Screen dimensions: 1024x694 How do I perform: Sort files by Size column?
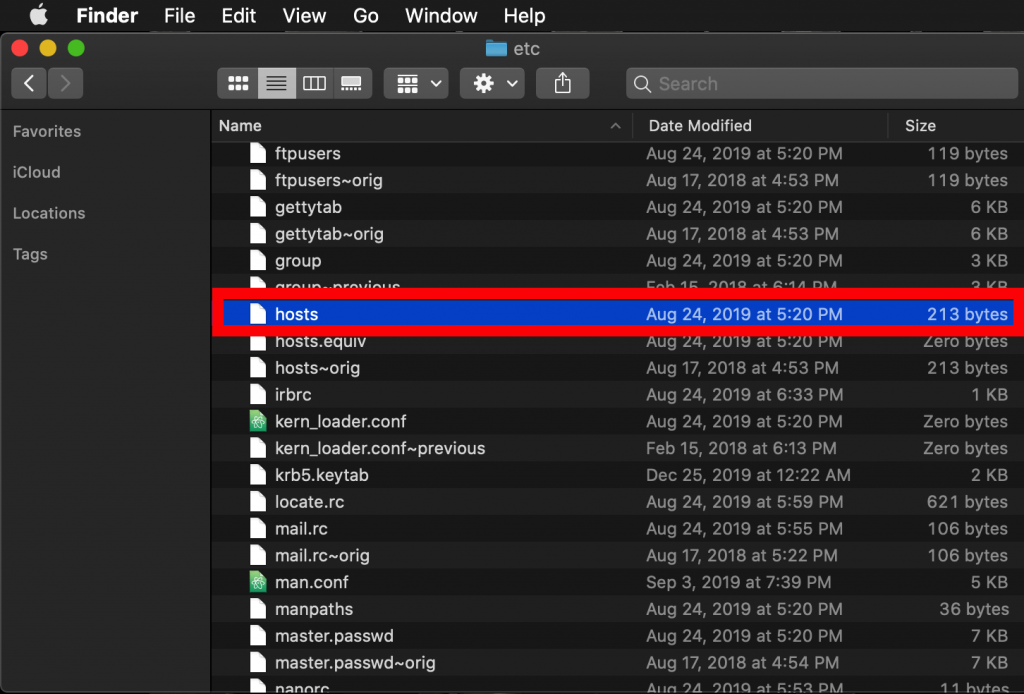[x=955, y=125]
